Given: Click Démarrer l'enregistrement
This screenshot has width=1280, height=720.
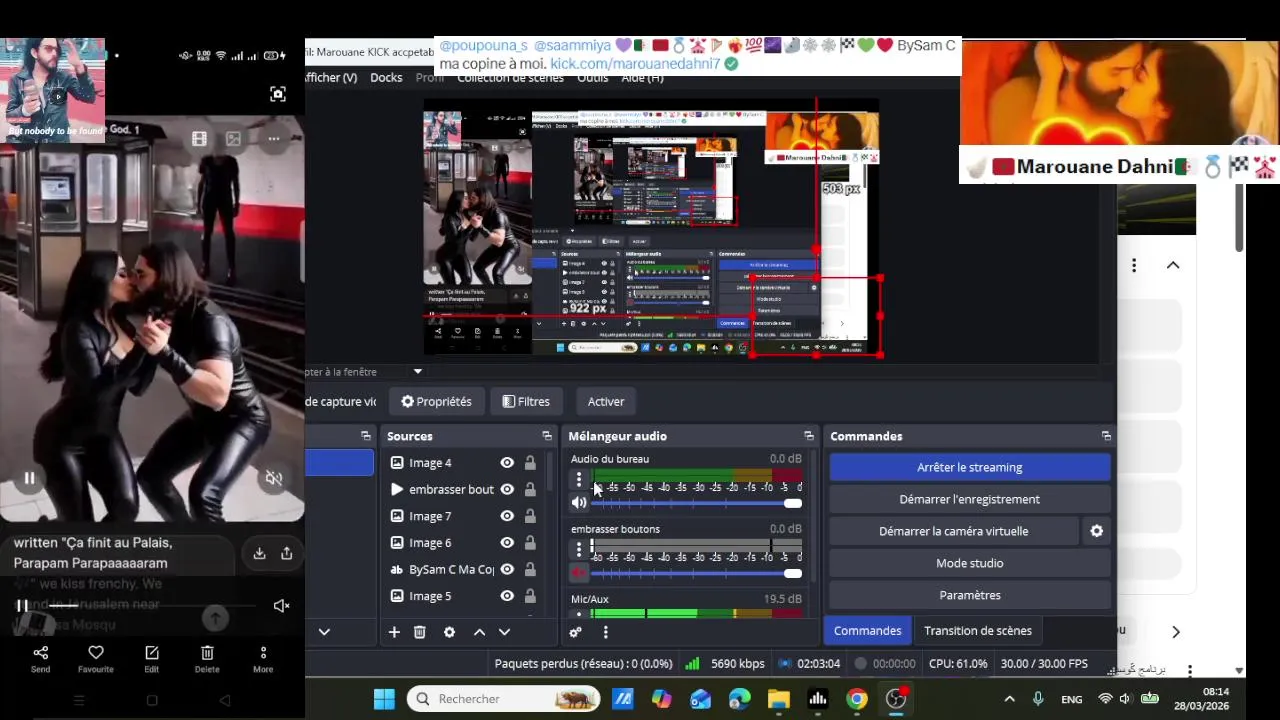Looking at the screenshot, I should [970, 499].
